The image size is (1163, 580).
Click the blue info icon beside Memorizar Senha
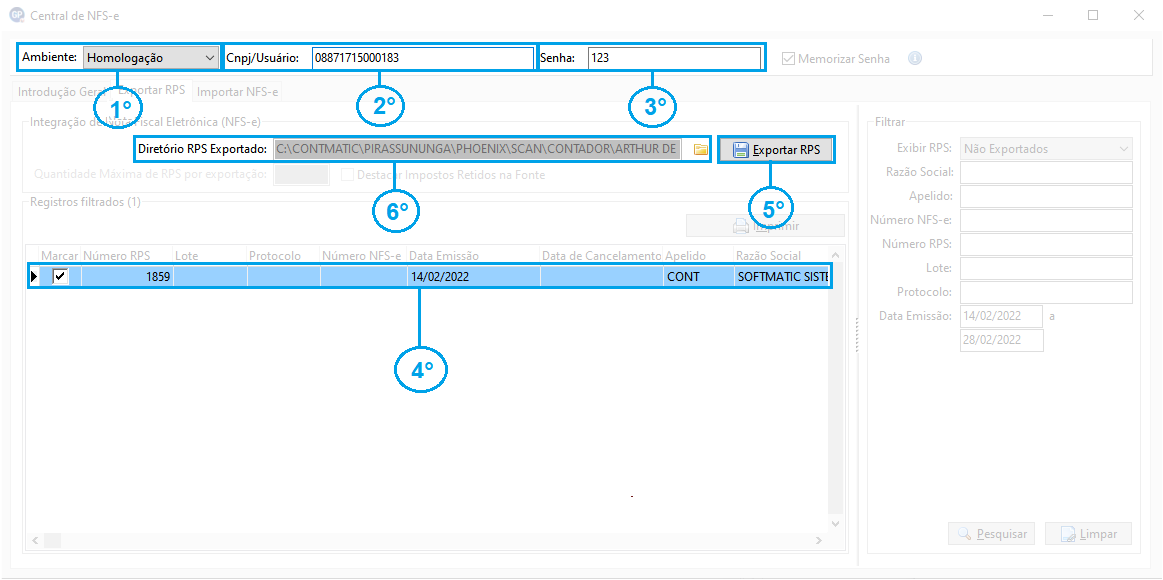915,58
